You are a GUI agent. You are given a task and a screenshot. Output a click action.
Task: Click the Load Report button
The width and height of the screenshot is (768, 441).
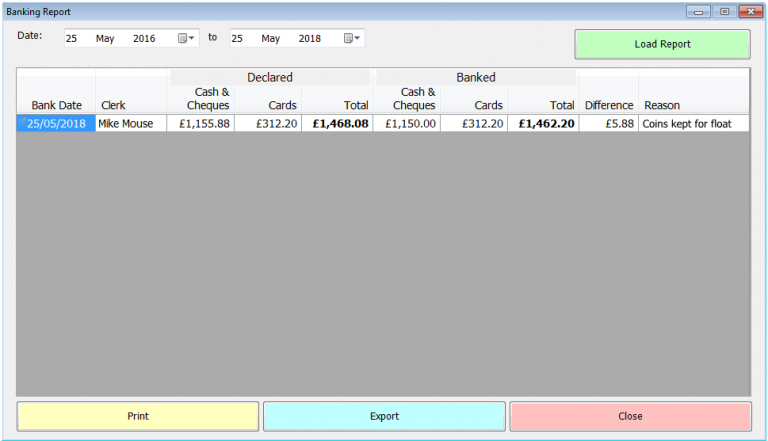pos(662,44)
